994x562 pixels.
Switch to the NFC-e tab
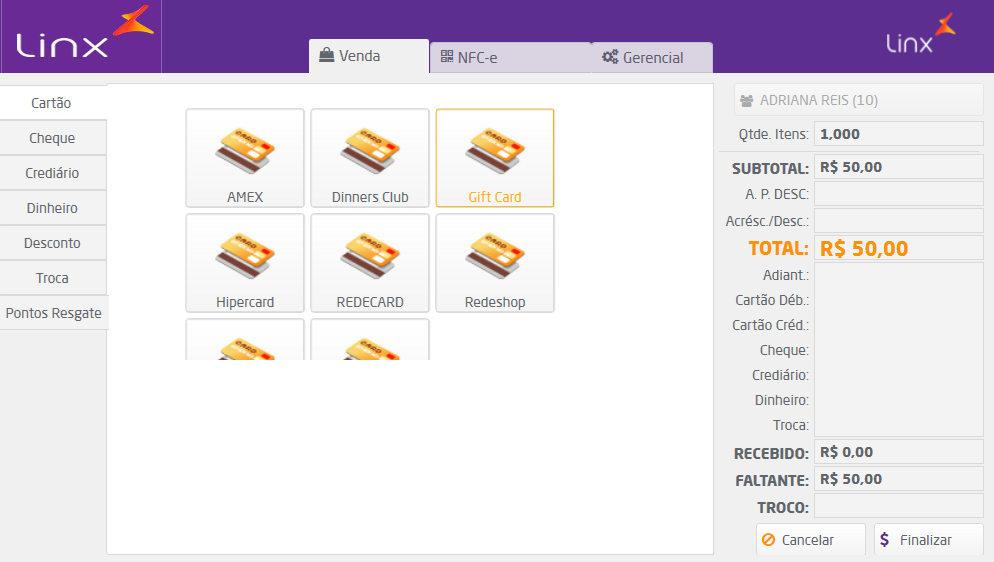(x=510, y=58)
